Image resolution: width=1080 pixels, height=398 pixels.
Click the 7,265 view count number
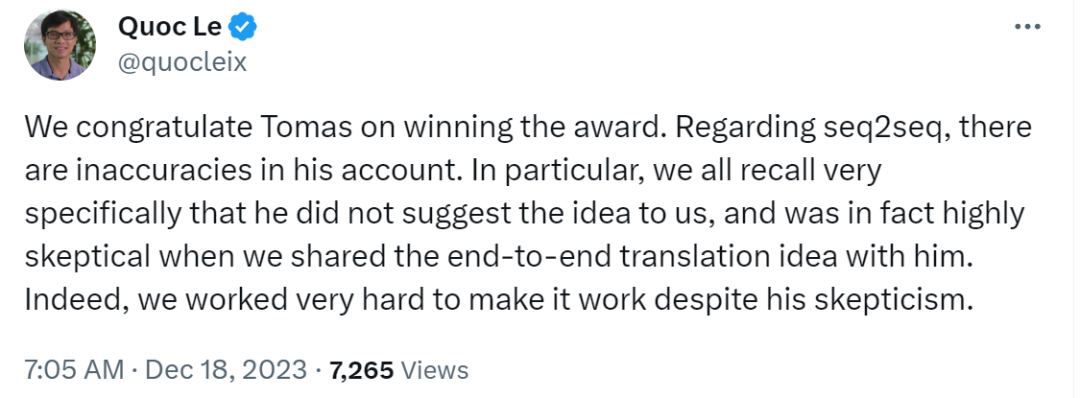click(x=362, y=370)
